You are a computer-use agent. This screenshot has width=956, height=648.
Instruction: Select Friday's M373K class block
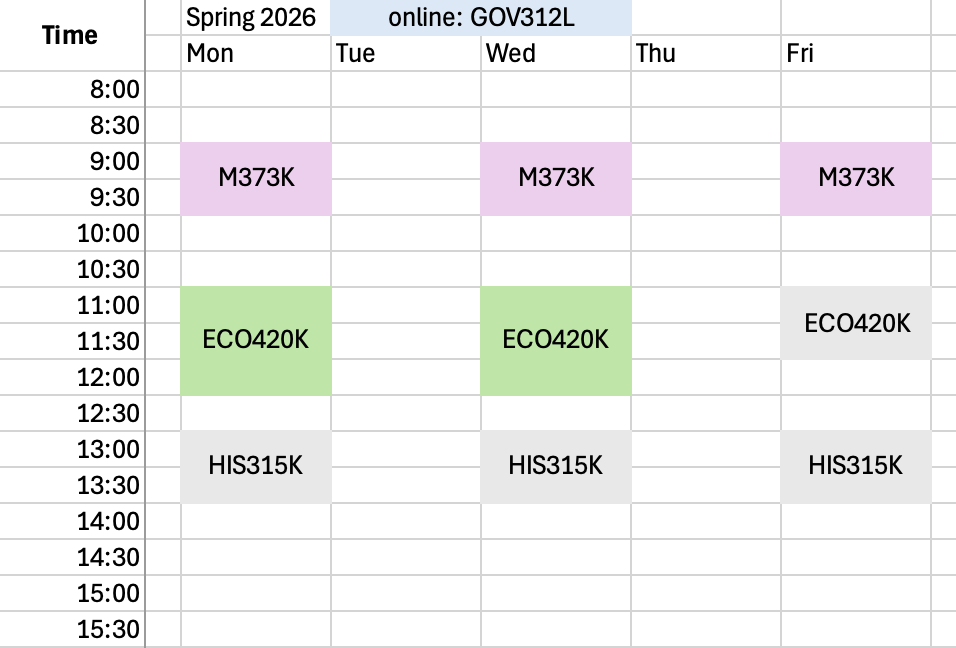pyautogui.click(x=856, y=178)
